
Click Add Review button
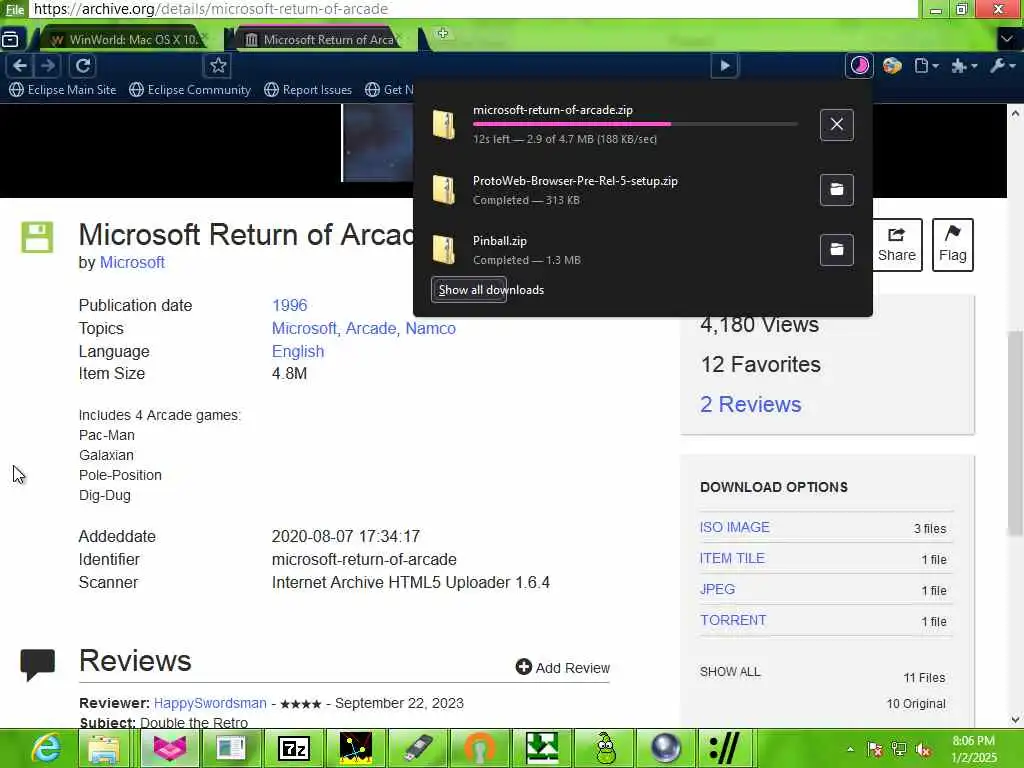(562, 667)
